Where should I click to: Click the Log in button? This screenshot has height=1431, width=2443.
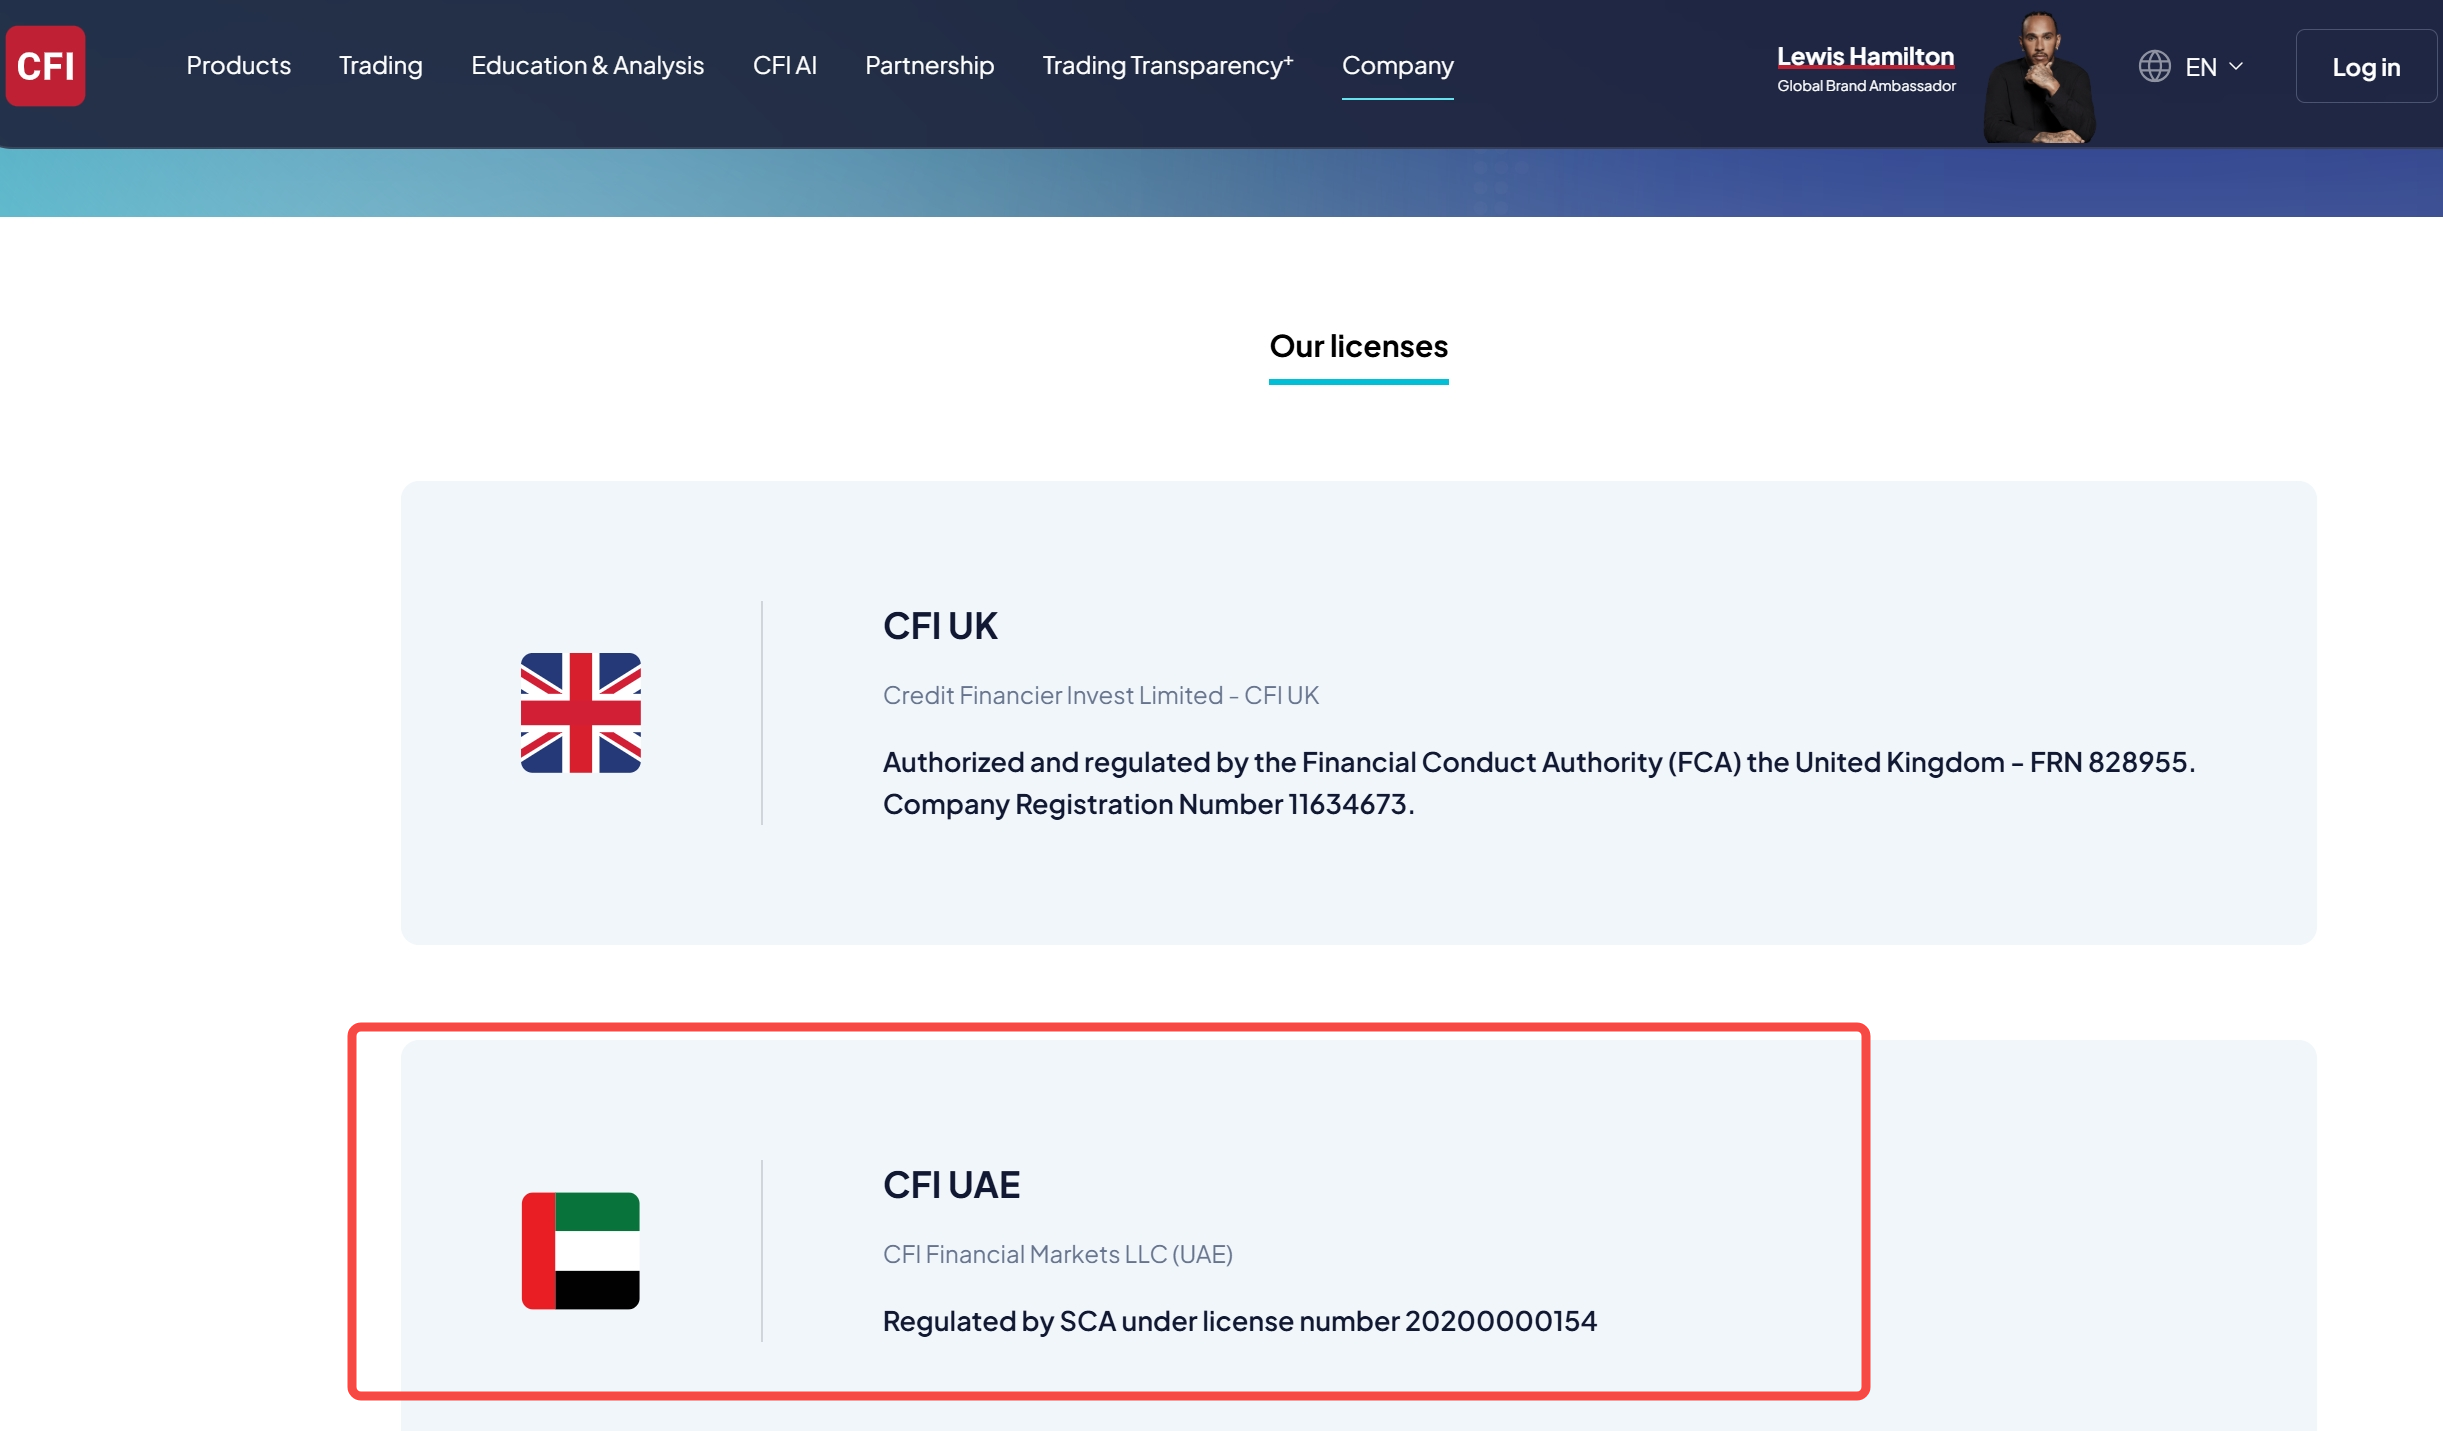click(2366, 67)
